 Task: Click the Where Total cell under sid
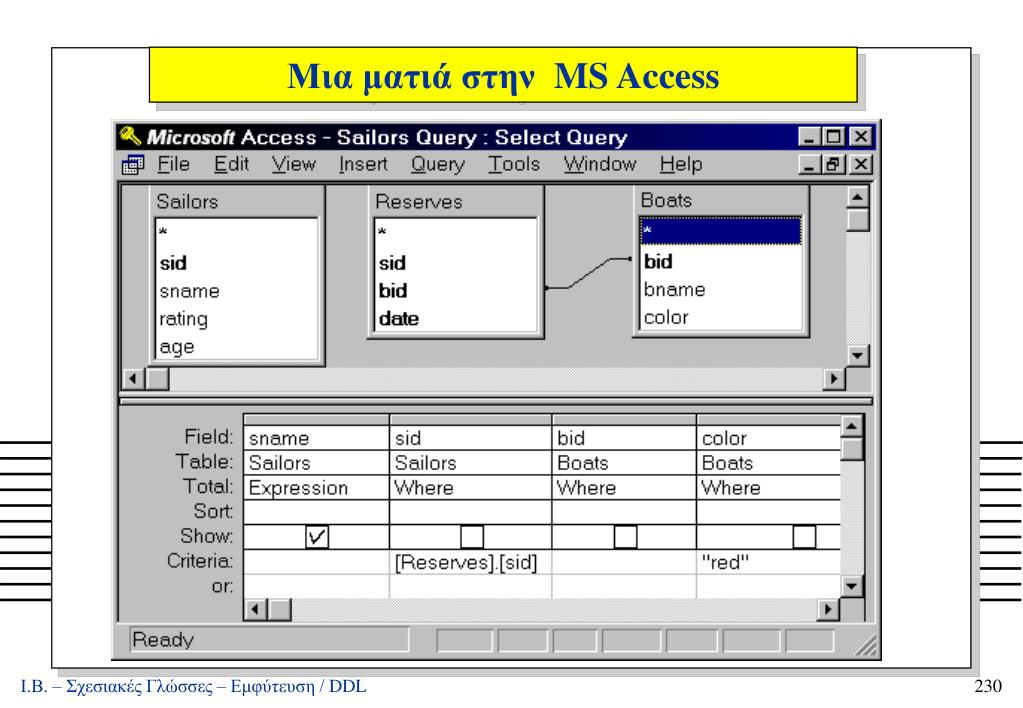pyautogui.click(x=471, y=488)
